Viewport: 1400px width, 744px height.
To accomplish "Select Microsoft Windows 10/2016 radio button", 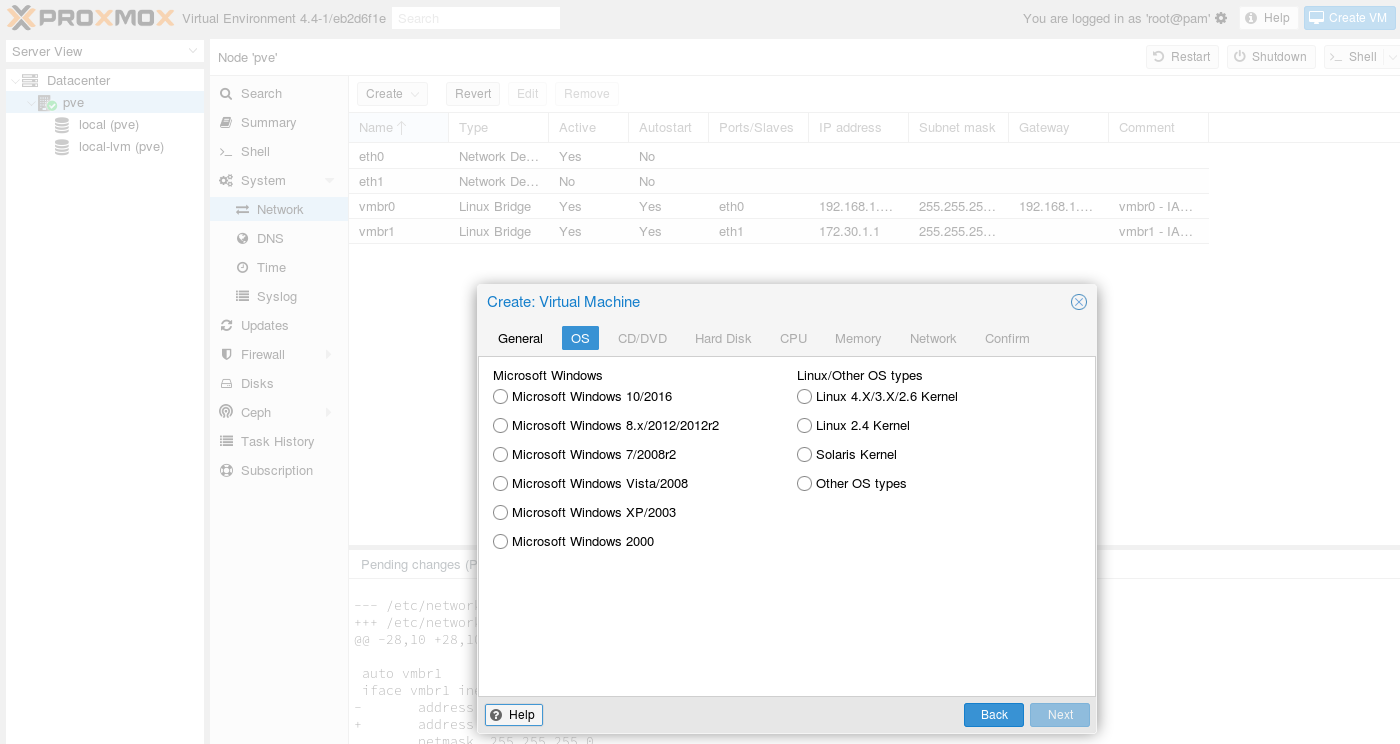I will point(500,397).
